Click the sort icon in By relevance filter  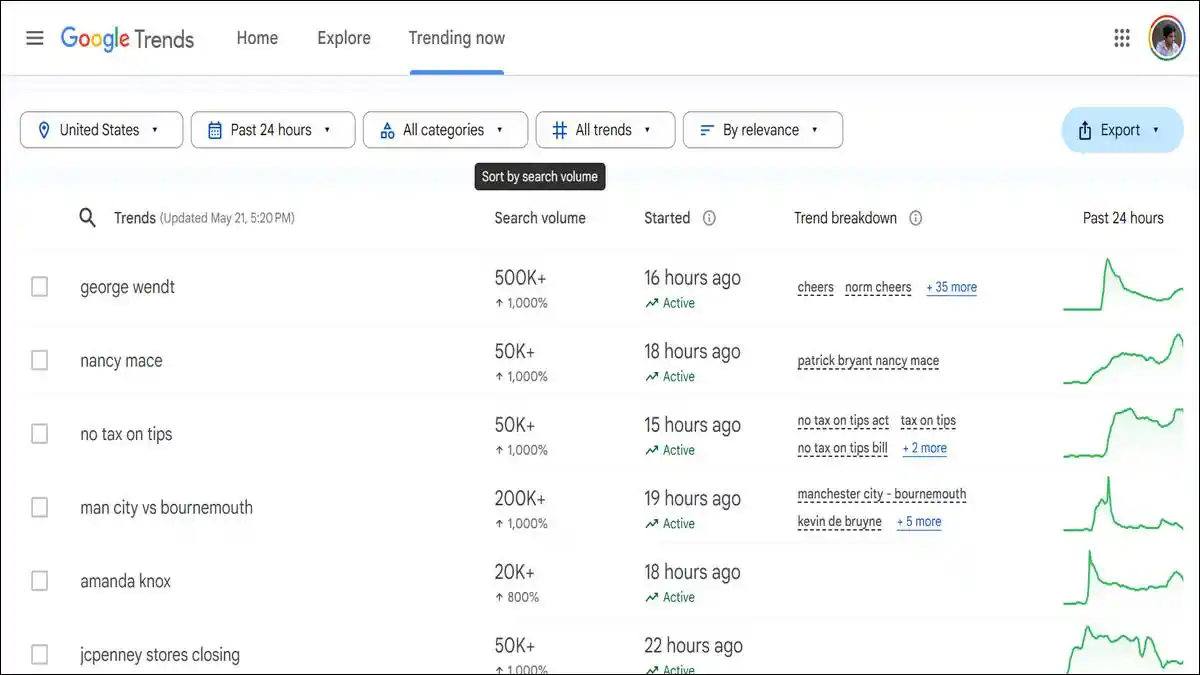707,129
